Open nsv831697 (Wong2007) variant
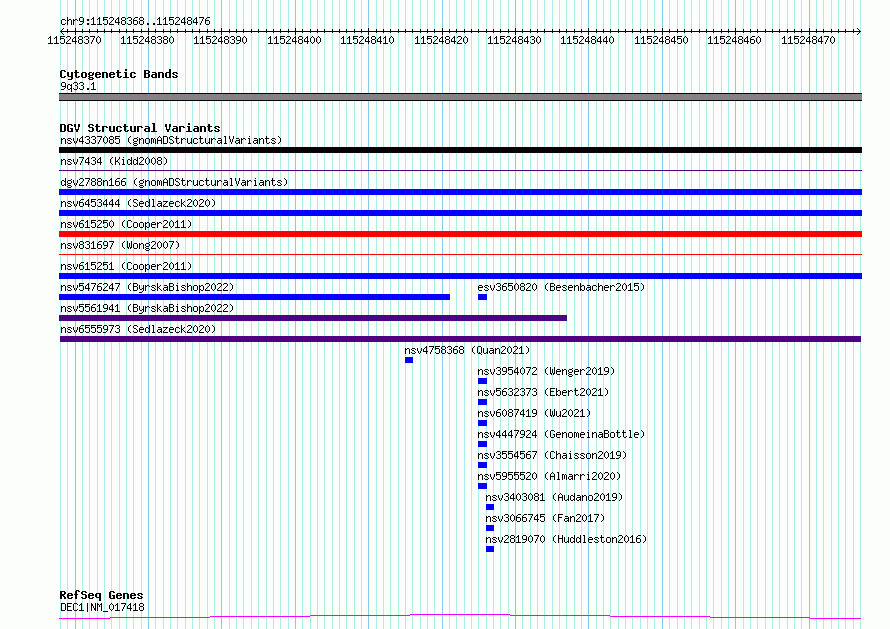 [120, 245]
